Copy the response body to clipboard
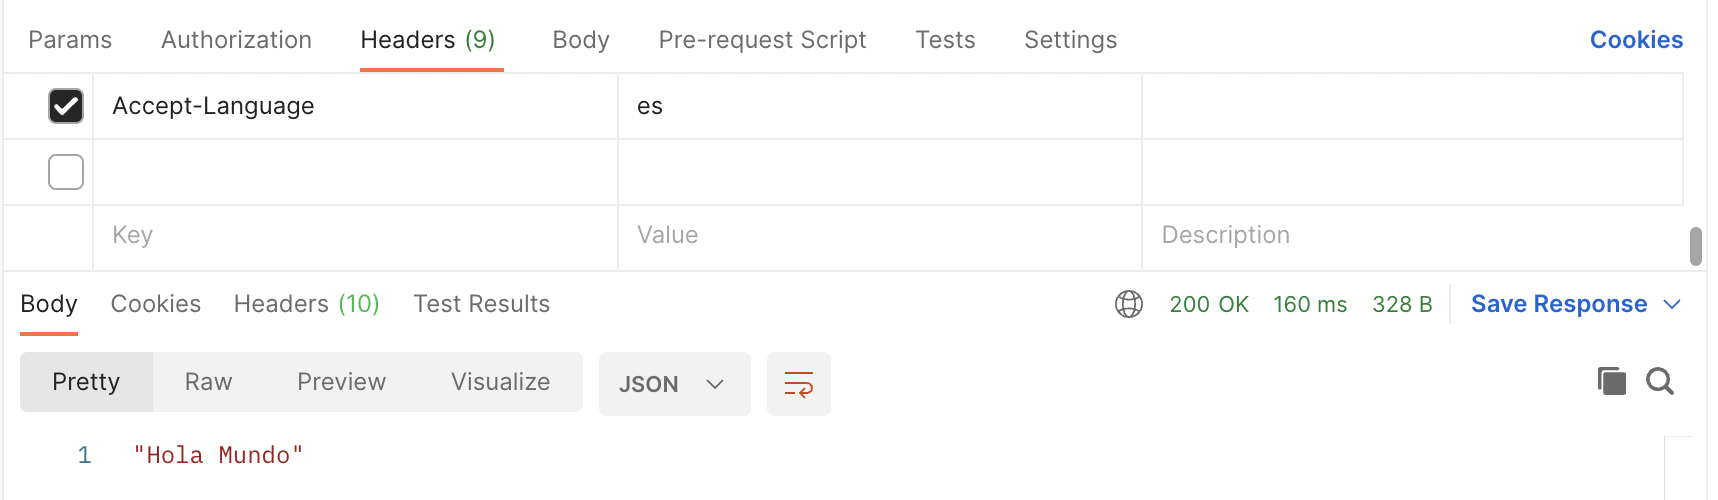Screen dimensions: 1718x500 click(x=1611, y=381)
